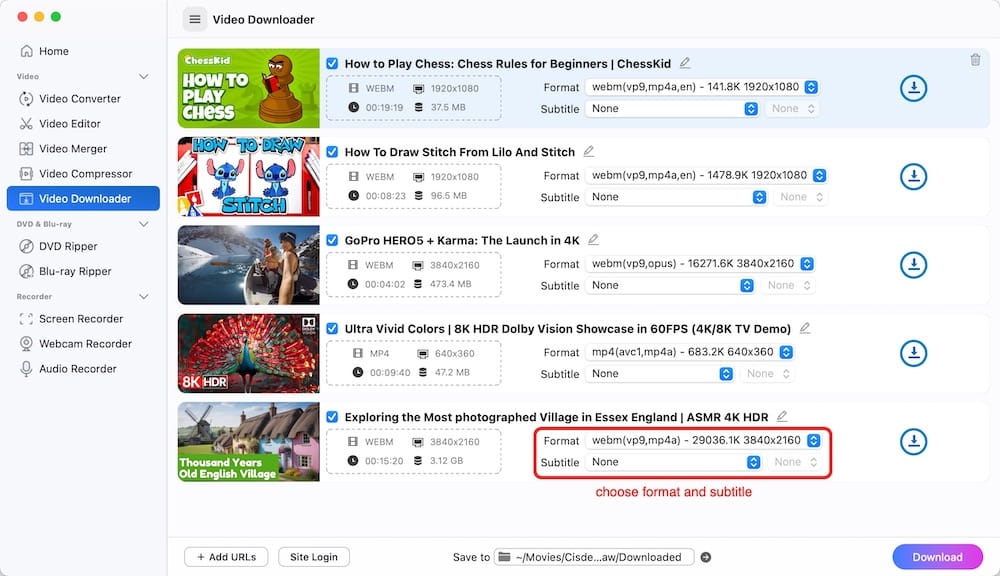Click the Save to folder path field

[x=594, y=557]
